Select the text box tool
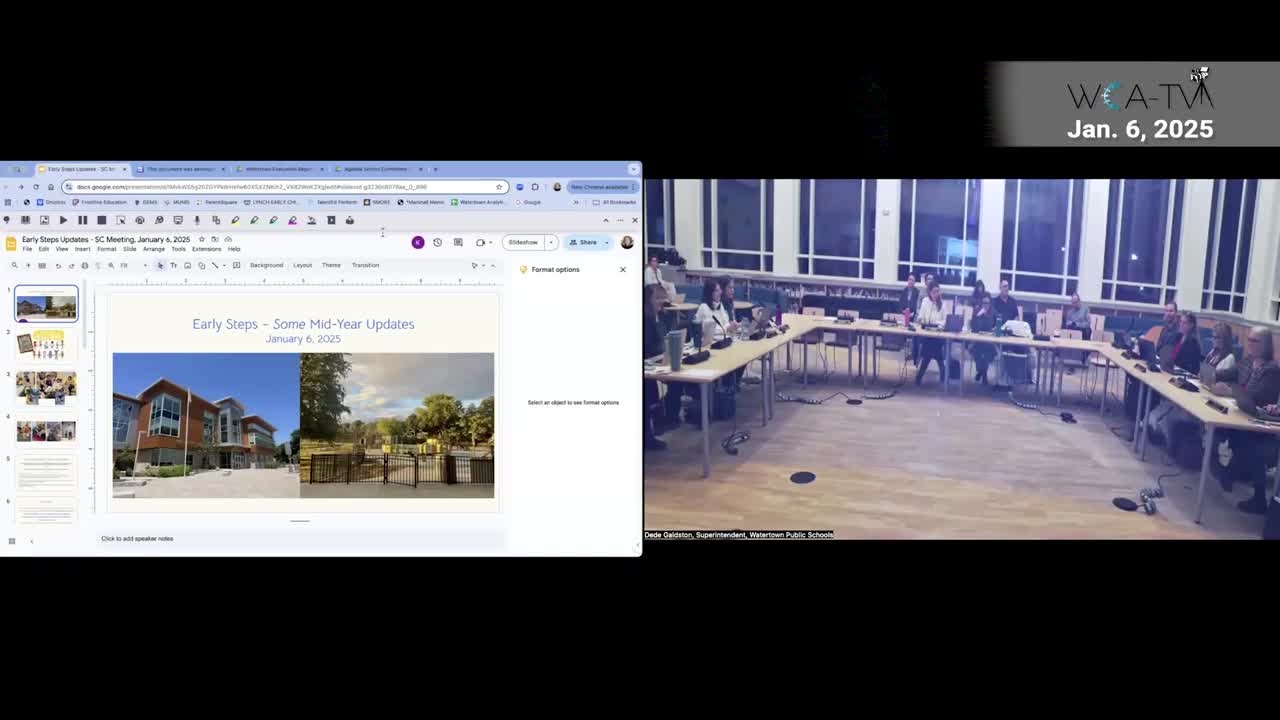This screenshot has height=720, width=1280. point(173,265)
